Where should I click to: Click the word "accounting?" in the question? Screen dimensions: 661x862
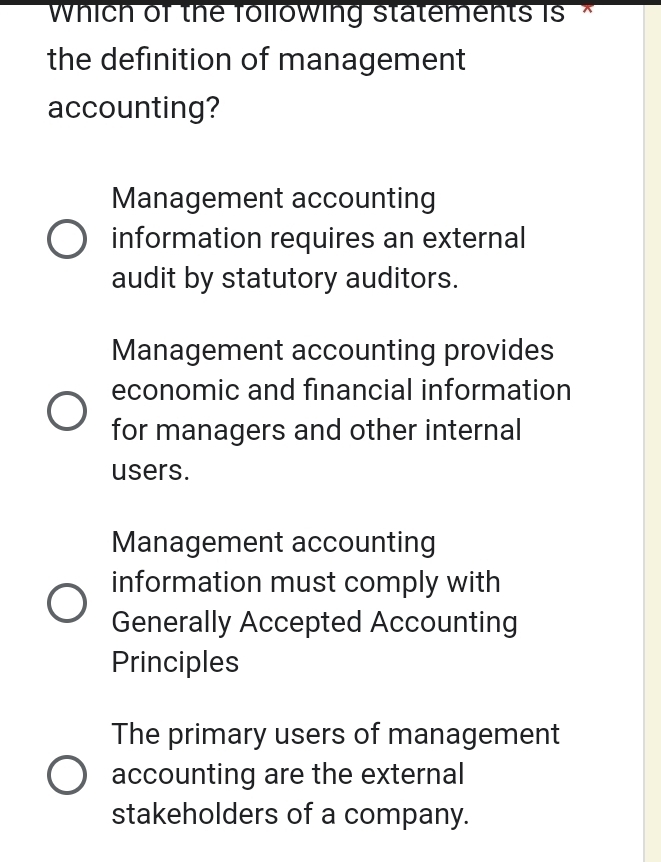[x=134, y=108]
